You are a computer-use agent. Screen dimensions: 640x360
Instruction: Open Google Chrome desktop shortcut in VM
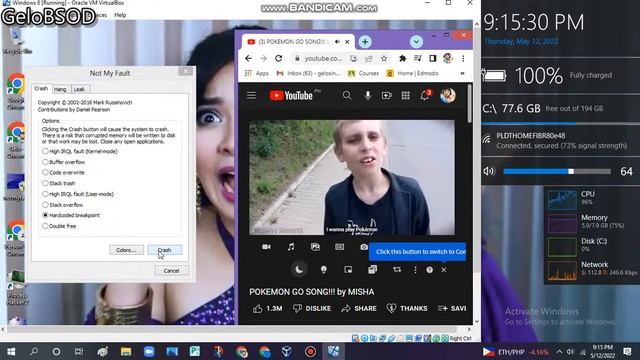tap(16, 91)
